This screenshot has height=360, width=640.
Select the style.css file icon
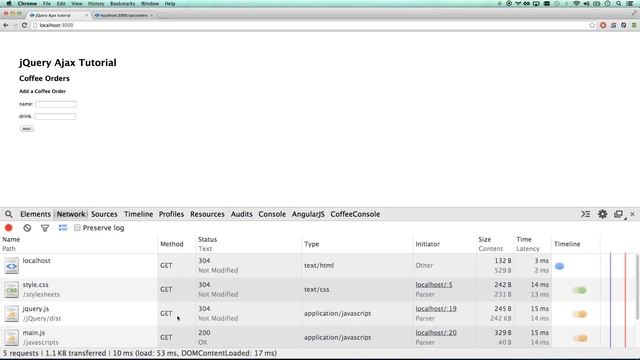[11, 290]
